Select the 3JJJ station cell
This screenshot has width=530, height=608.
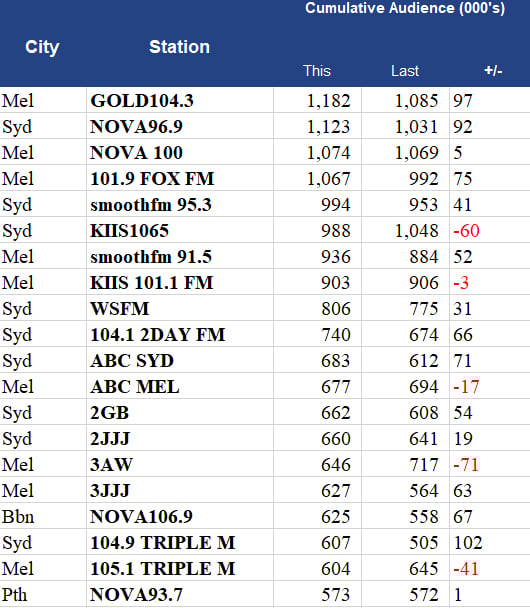click(180, 491)
